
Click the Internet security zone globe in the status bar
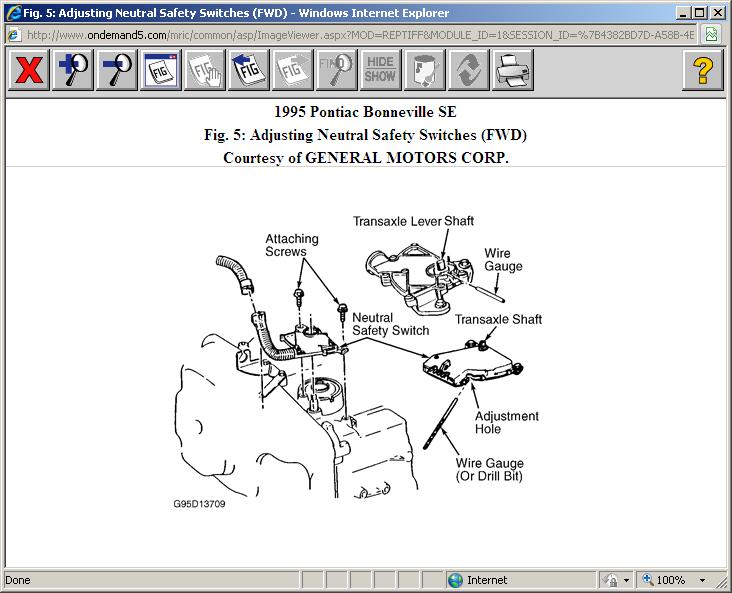455,580
